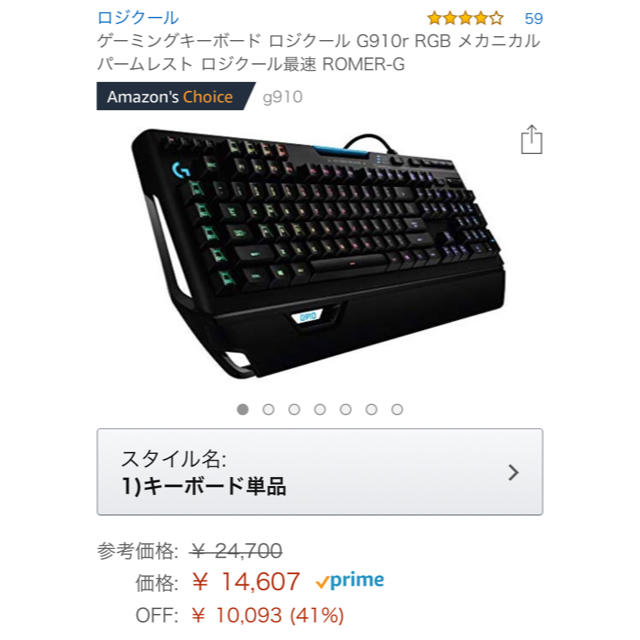Click the g910 keyword label
Image resolution: width=640 pixels, height=640 pixels.
click(x=282, y=97)
